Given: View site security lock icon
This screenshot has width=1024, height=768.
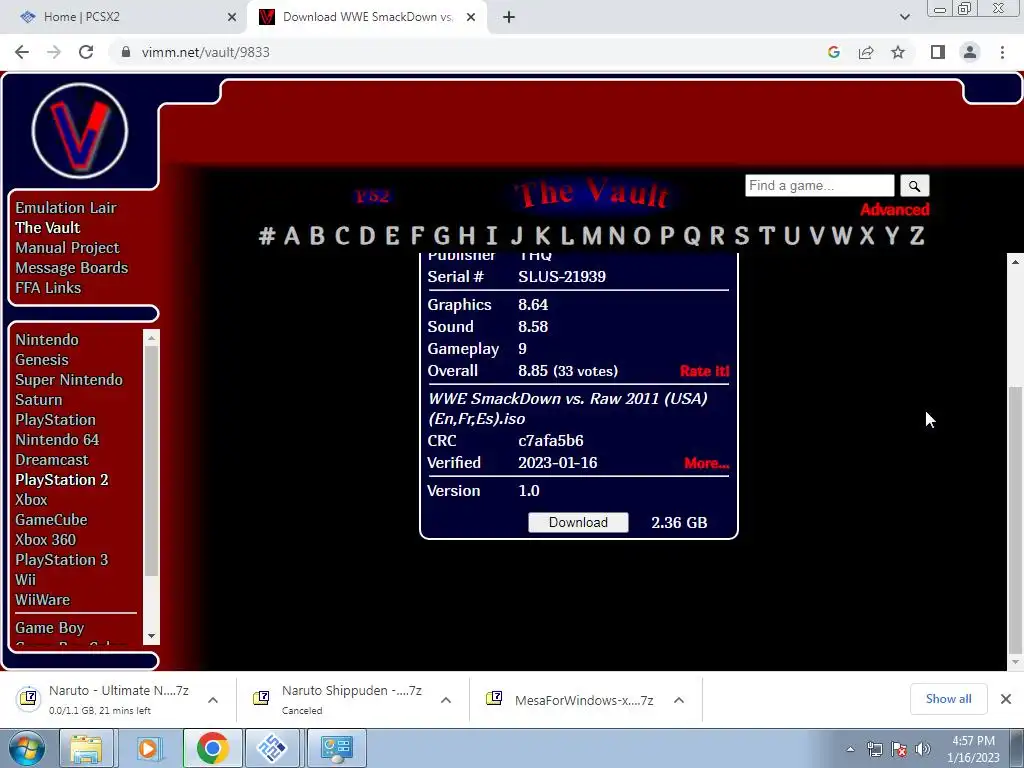Looking at the screenshot, I should (126, 52).
